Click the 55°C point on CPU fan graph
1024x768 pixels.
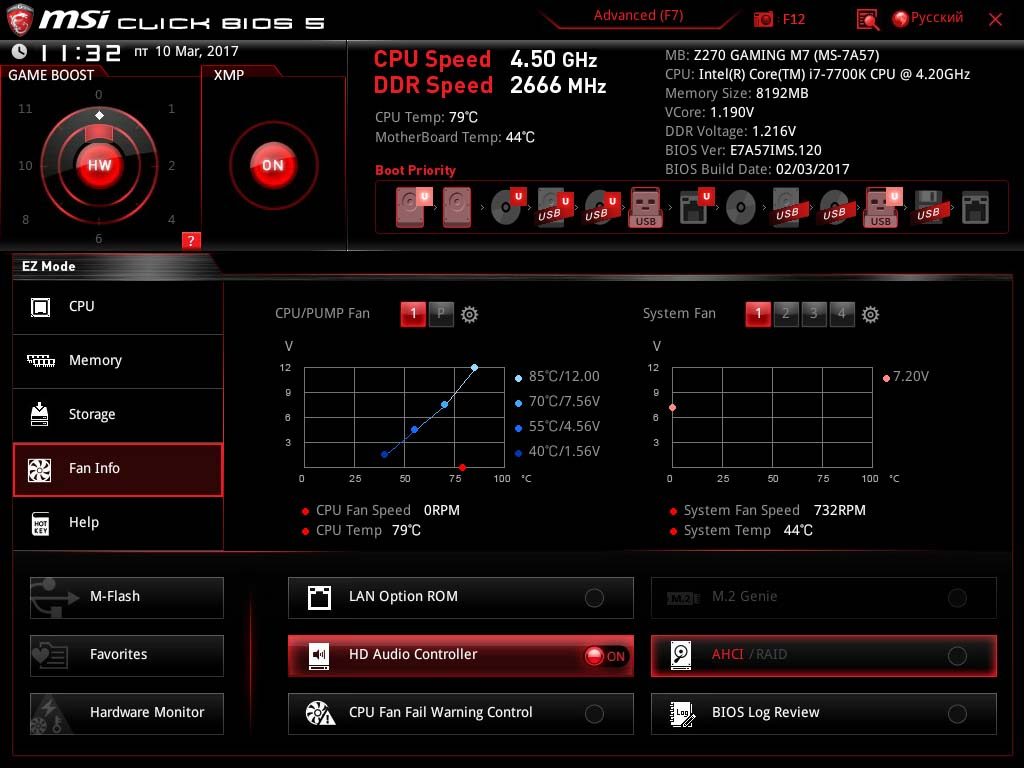click(x=415, y=430)
